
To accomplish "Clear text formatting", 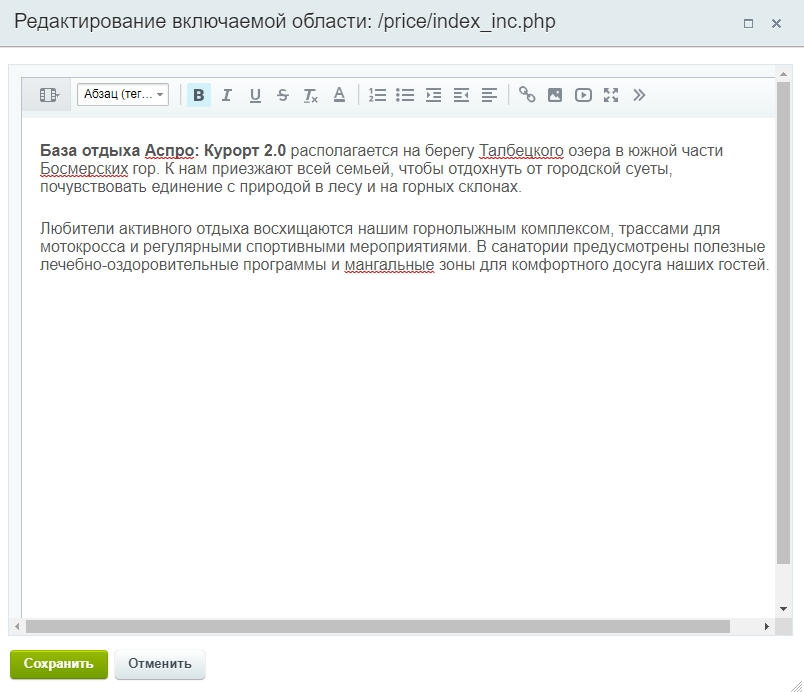I will [x=311, y=95].
